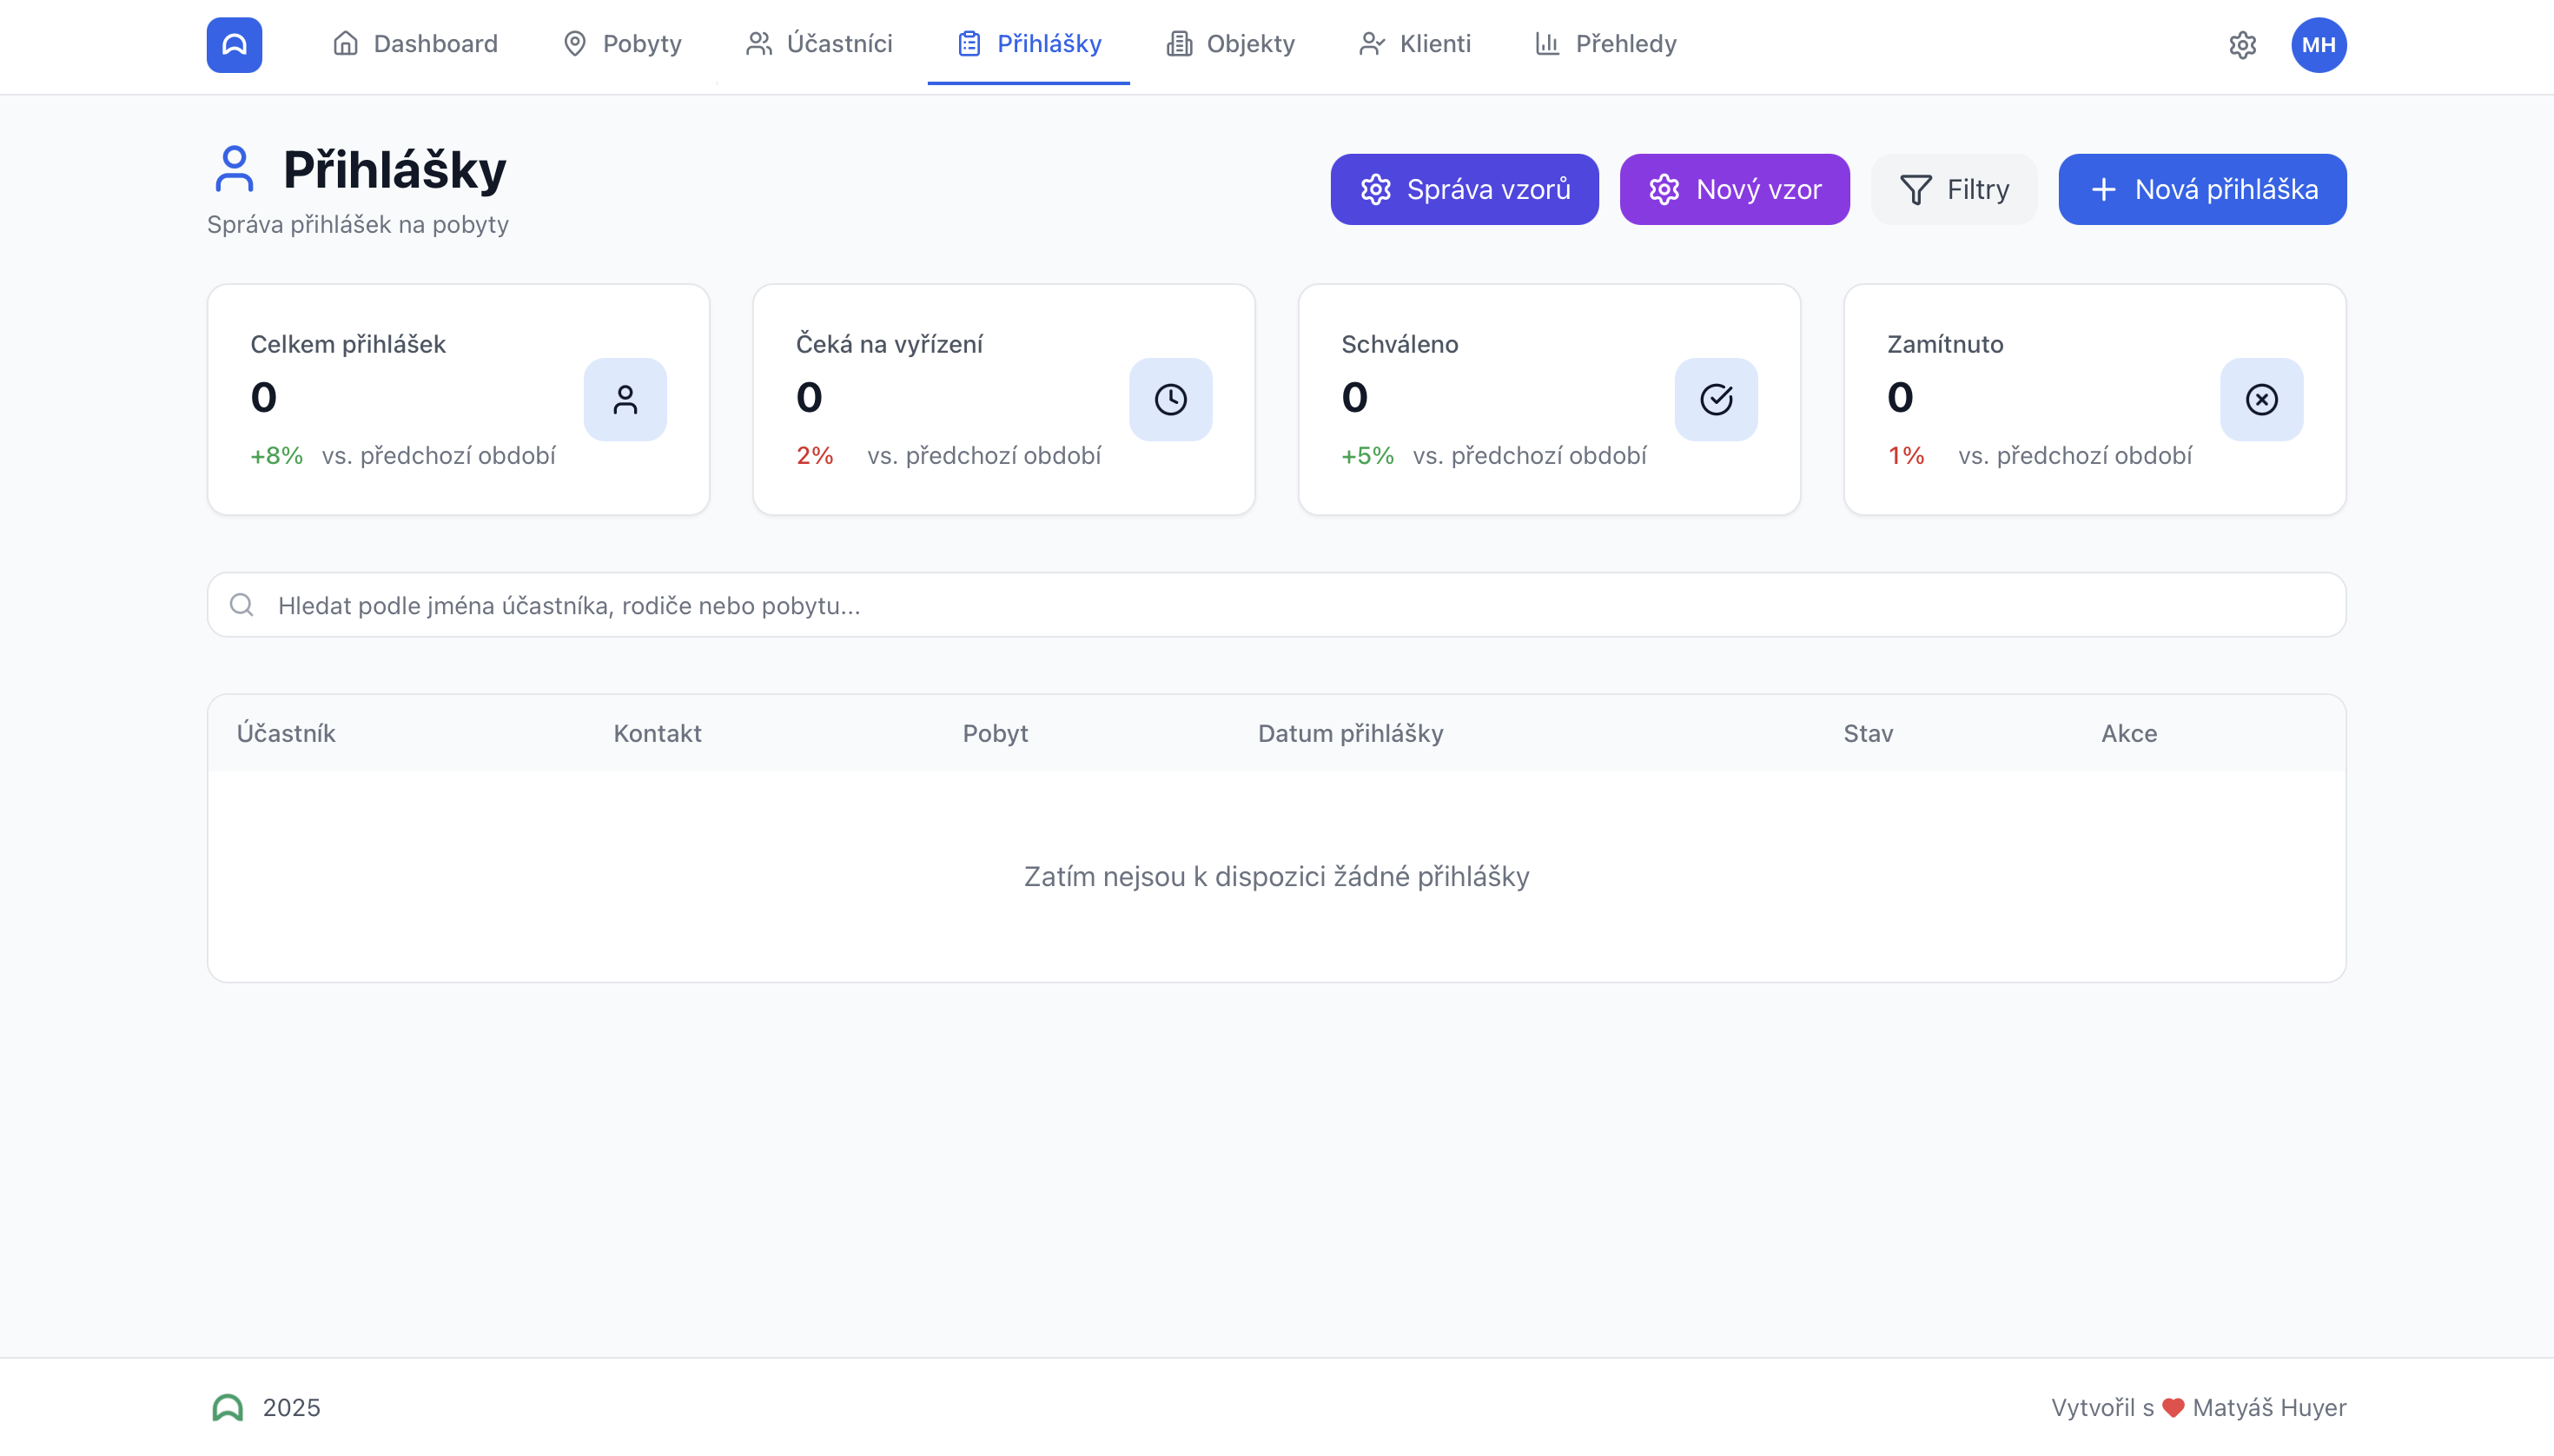
Task: View the Přehledy reports tab
Action: point(1605,44)
